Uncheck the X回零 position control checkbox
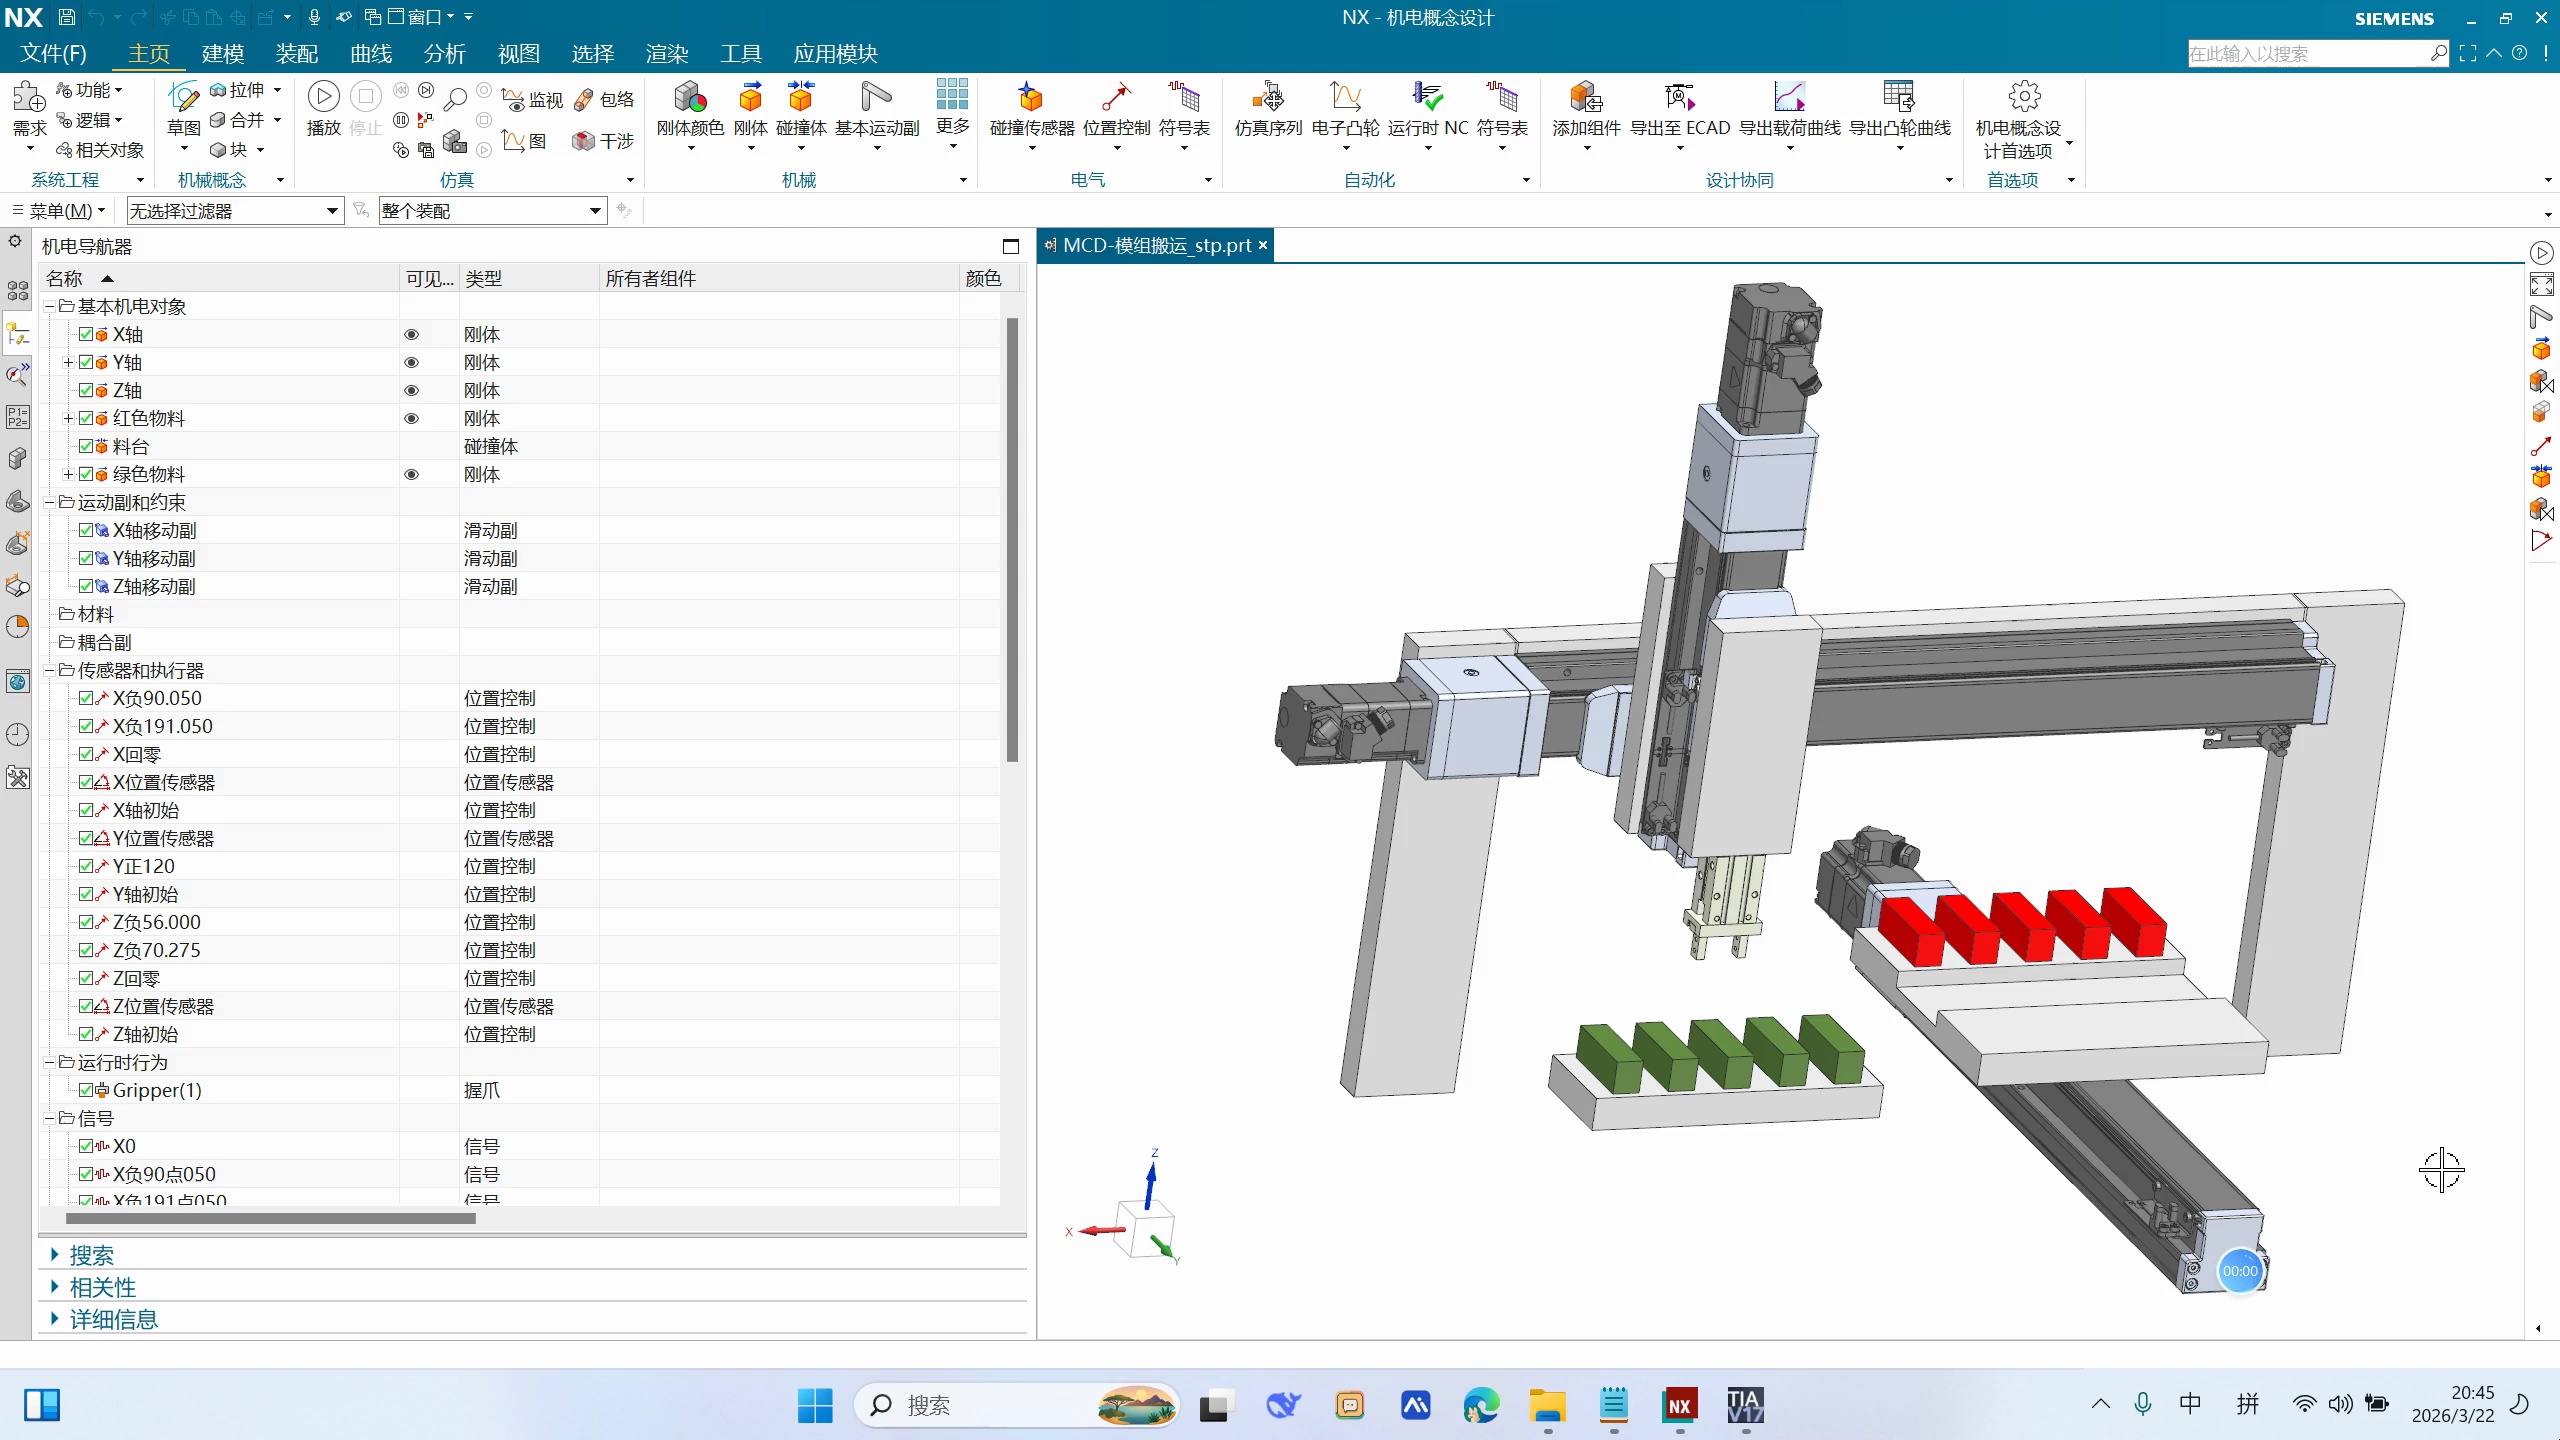 pos(86,754)
